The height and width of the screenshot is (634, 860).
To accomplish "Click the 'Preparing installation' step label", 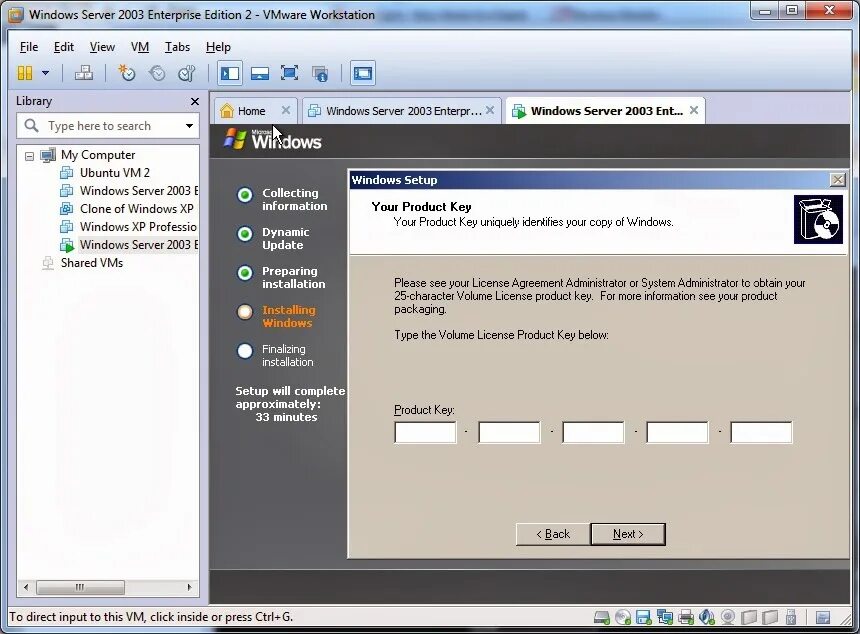I will [293, 278].
